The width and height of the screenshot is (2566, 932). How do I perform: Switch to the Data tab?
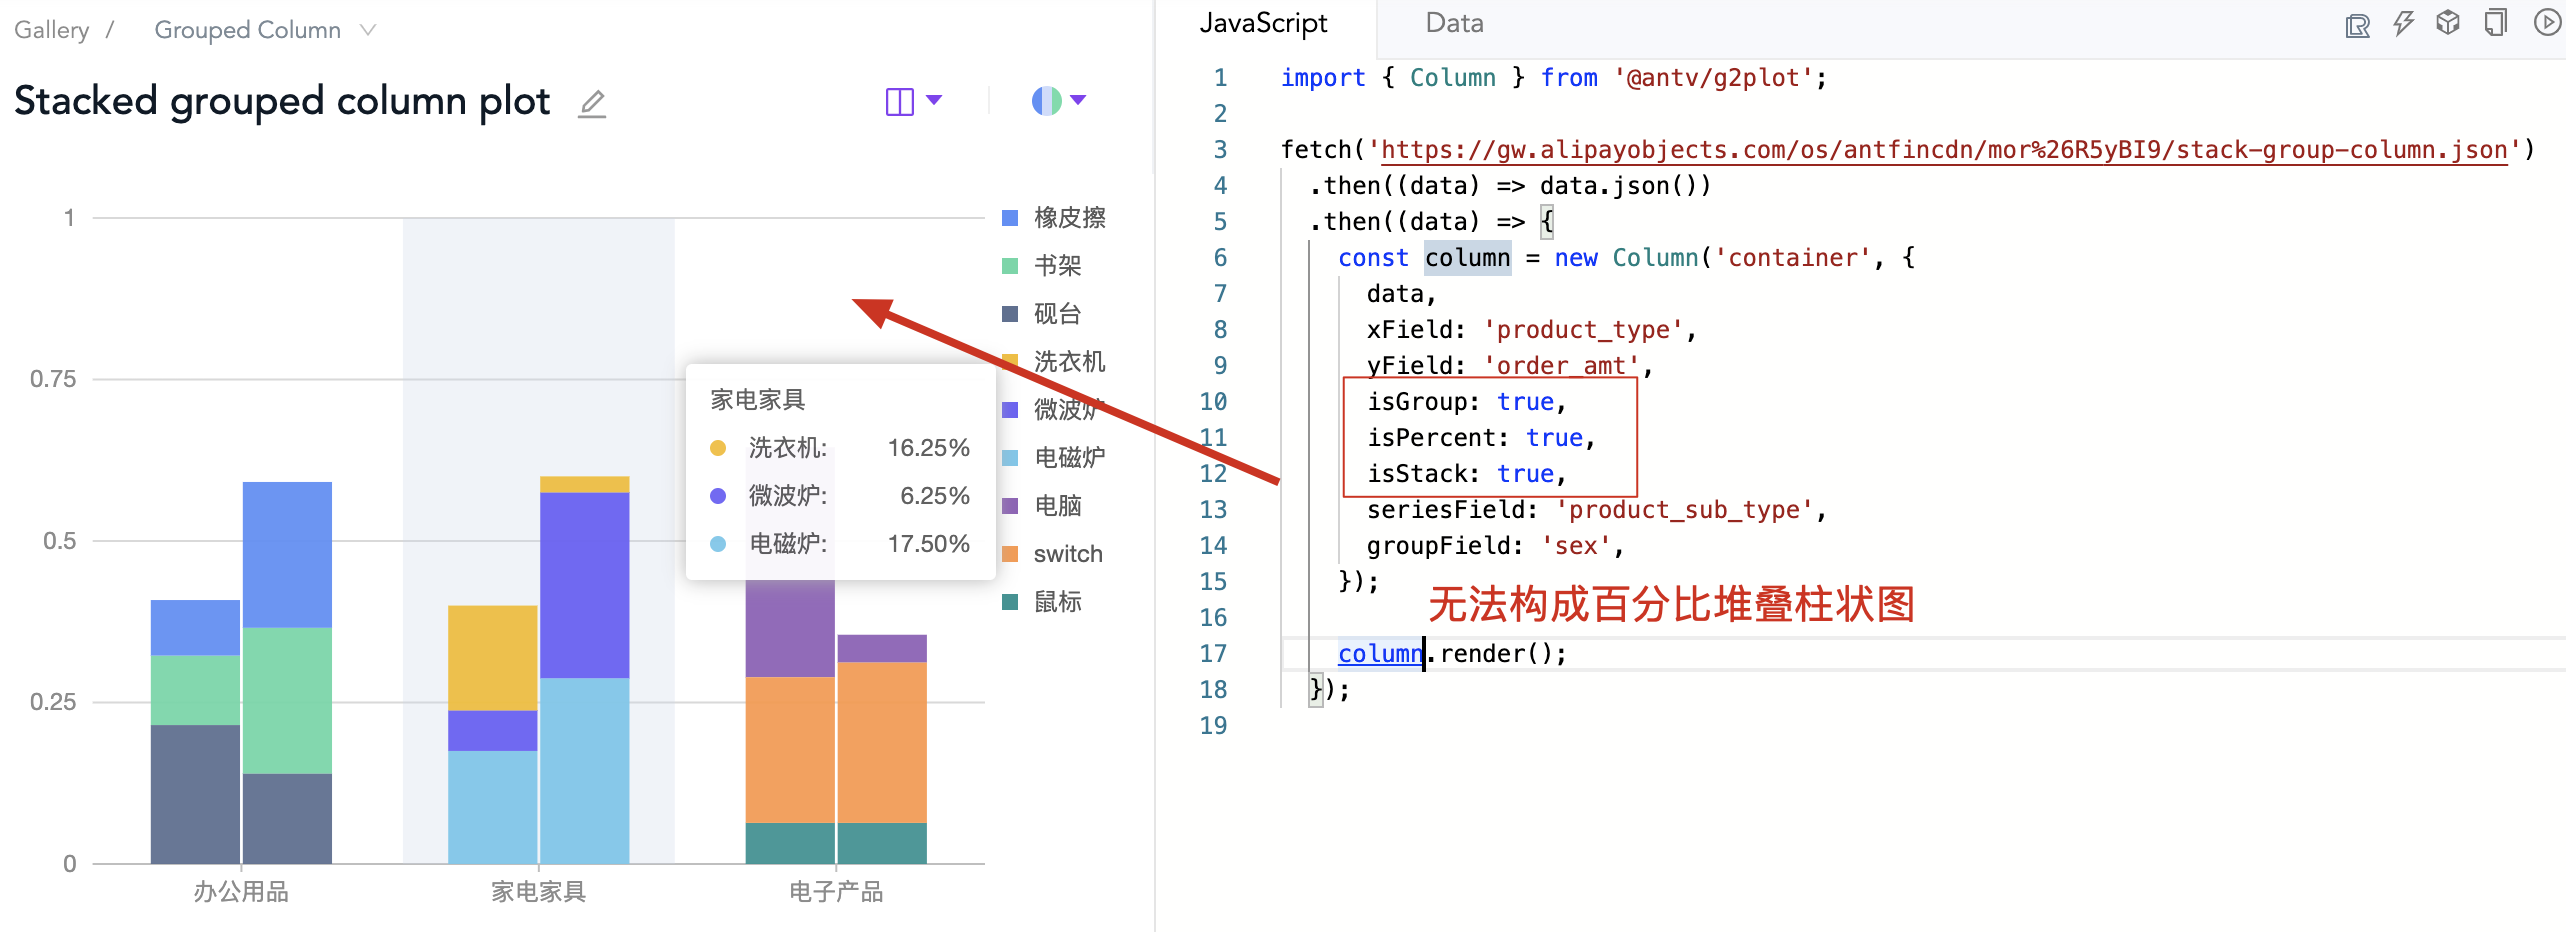(1452, 22)
